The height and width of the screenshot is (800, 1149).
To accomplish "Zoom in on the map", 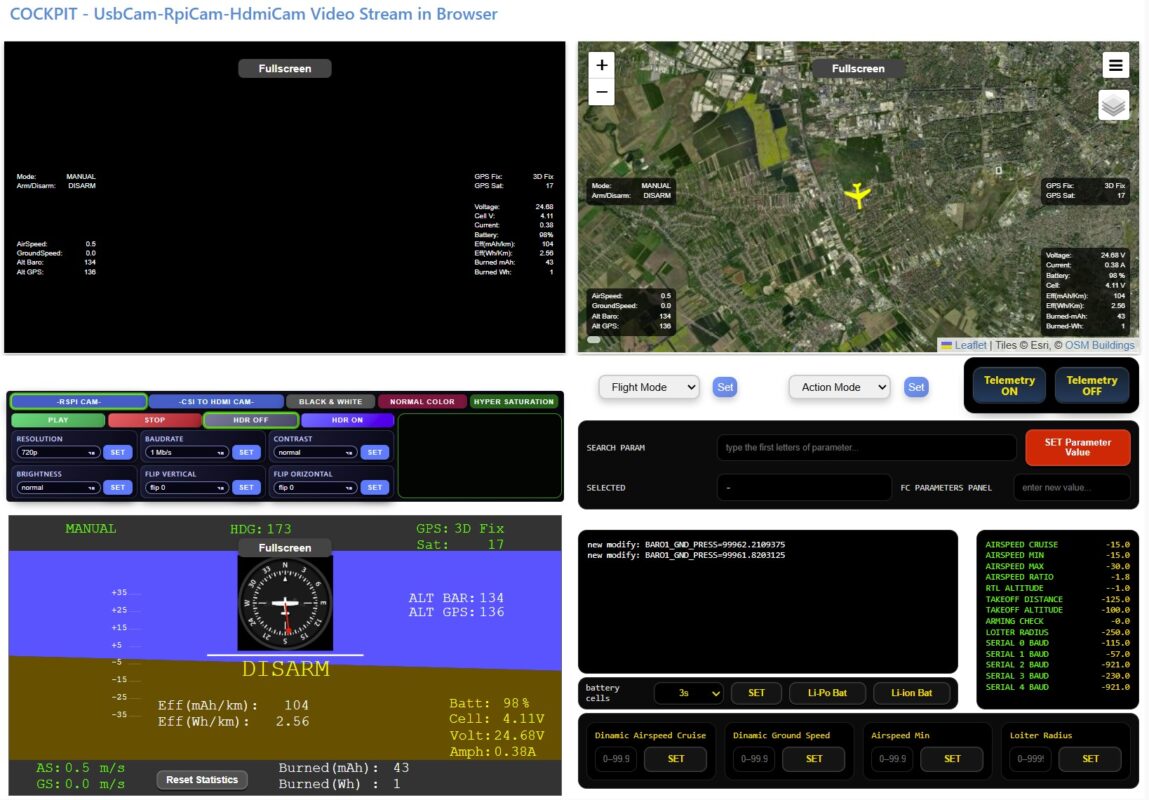I will click(601, 65).
